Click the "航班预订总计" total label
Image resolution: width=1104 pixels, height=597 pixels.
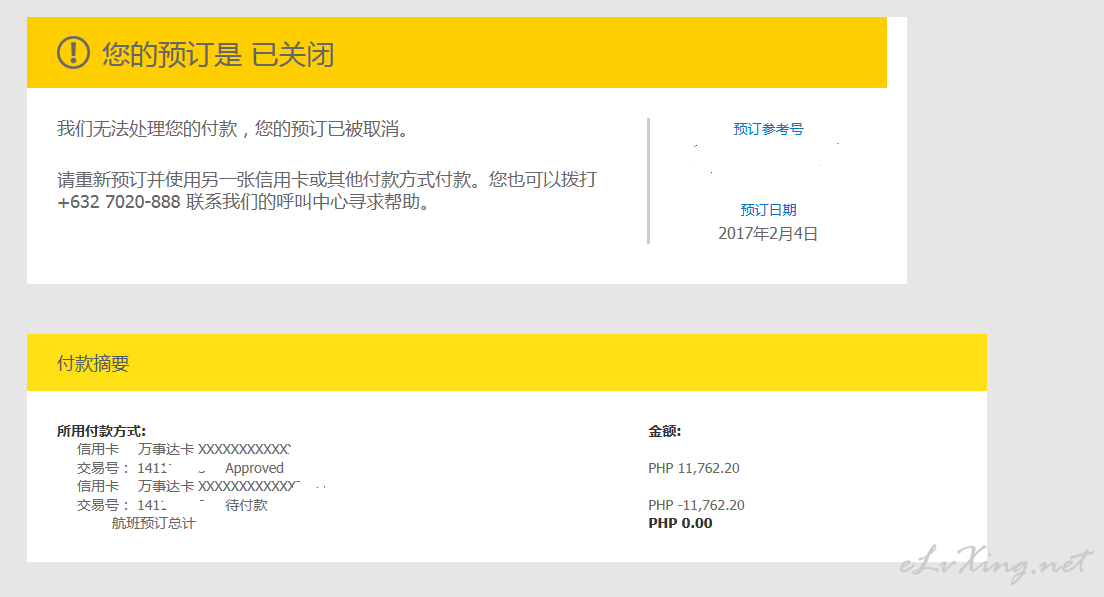click(x=153, y=523)
